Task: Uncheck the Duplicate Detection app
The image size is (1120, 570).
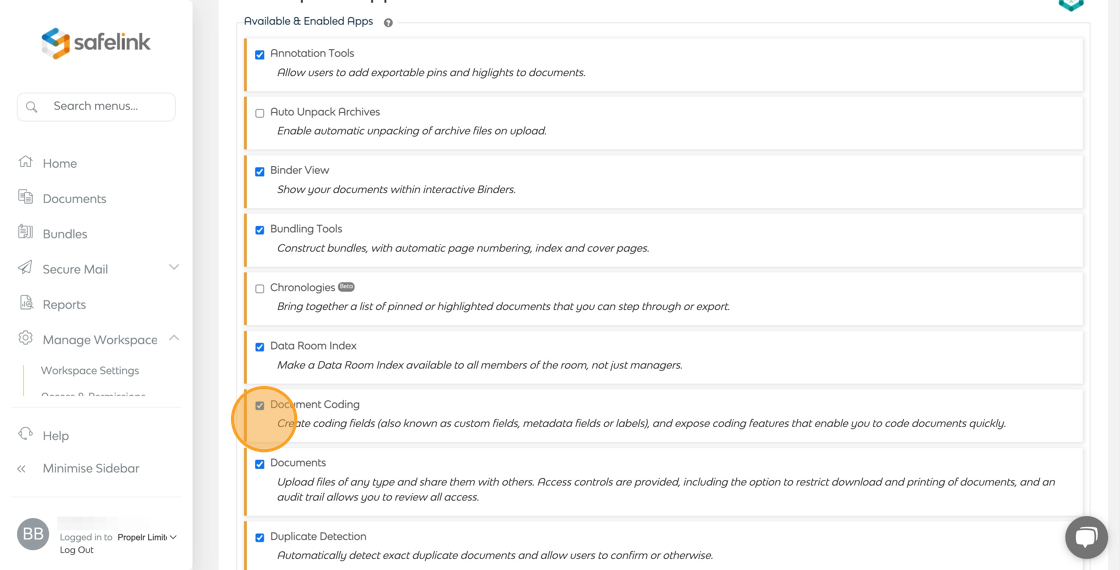Action: tap(260, 538)
